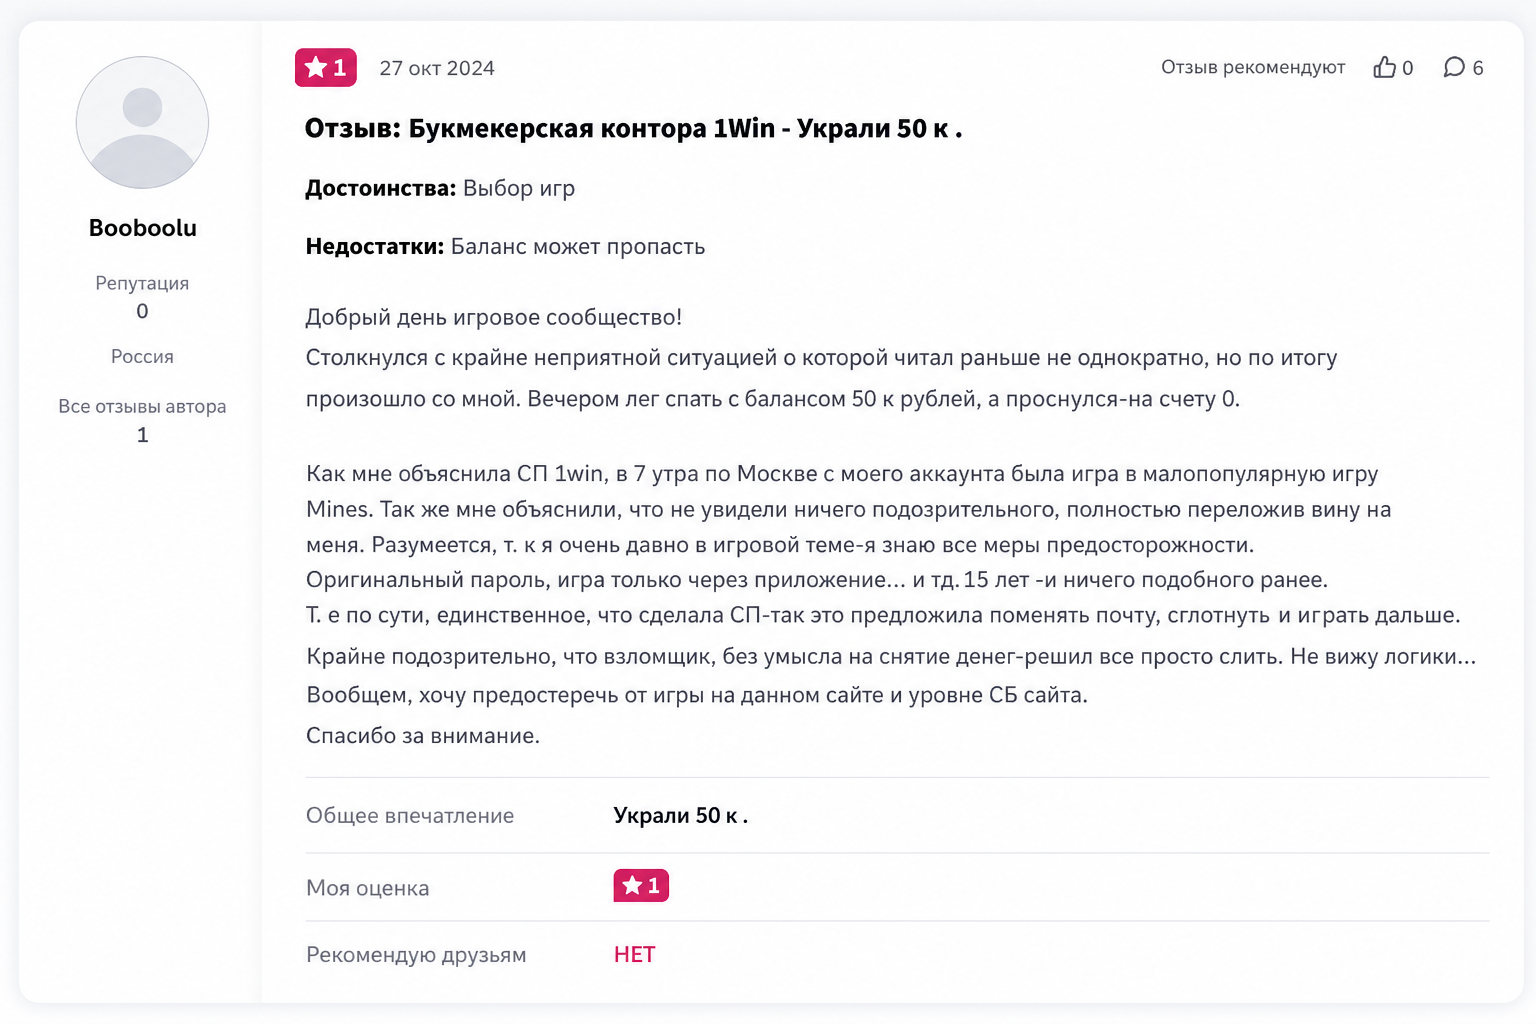Viewport: 1536px width, 1024px height.
Task: Click the like count number 0
Action: tap(1407, 68)
